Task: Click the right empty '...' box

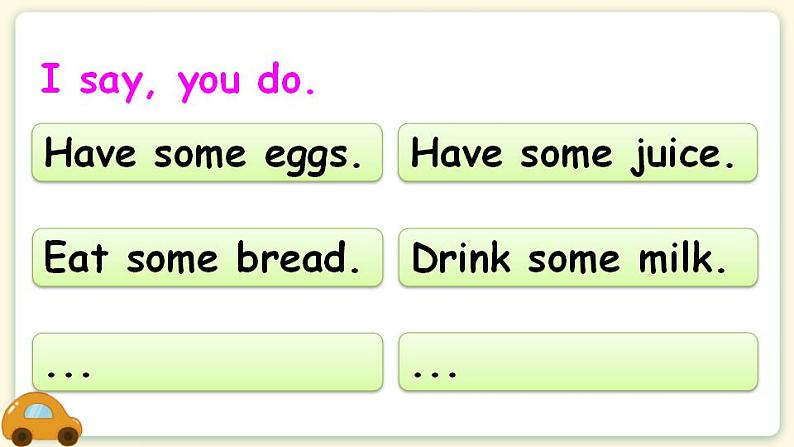Action: point(578,362)
